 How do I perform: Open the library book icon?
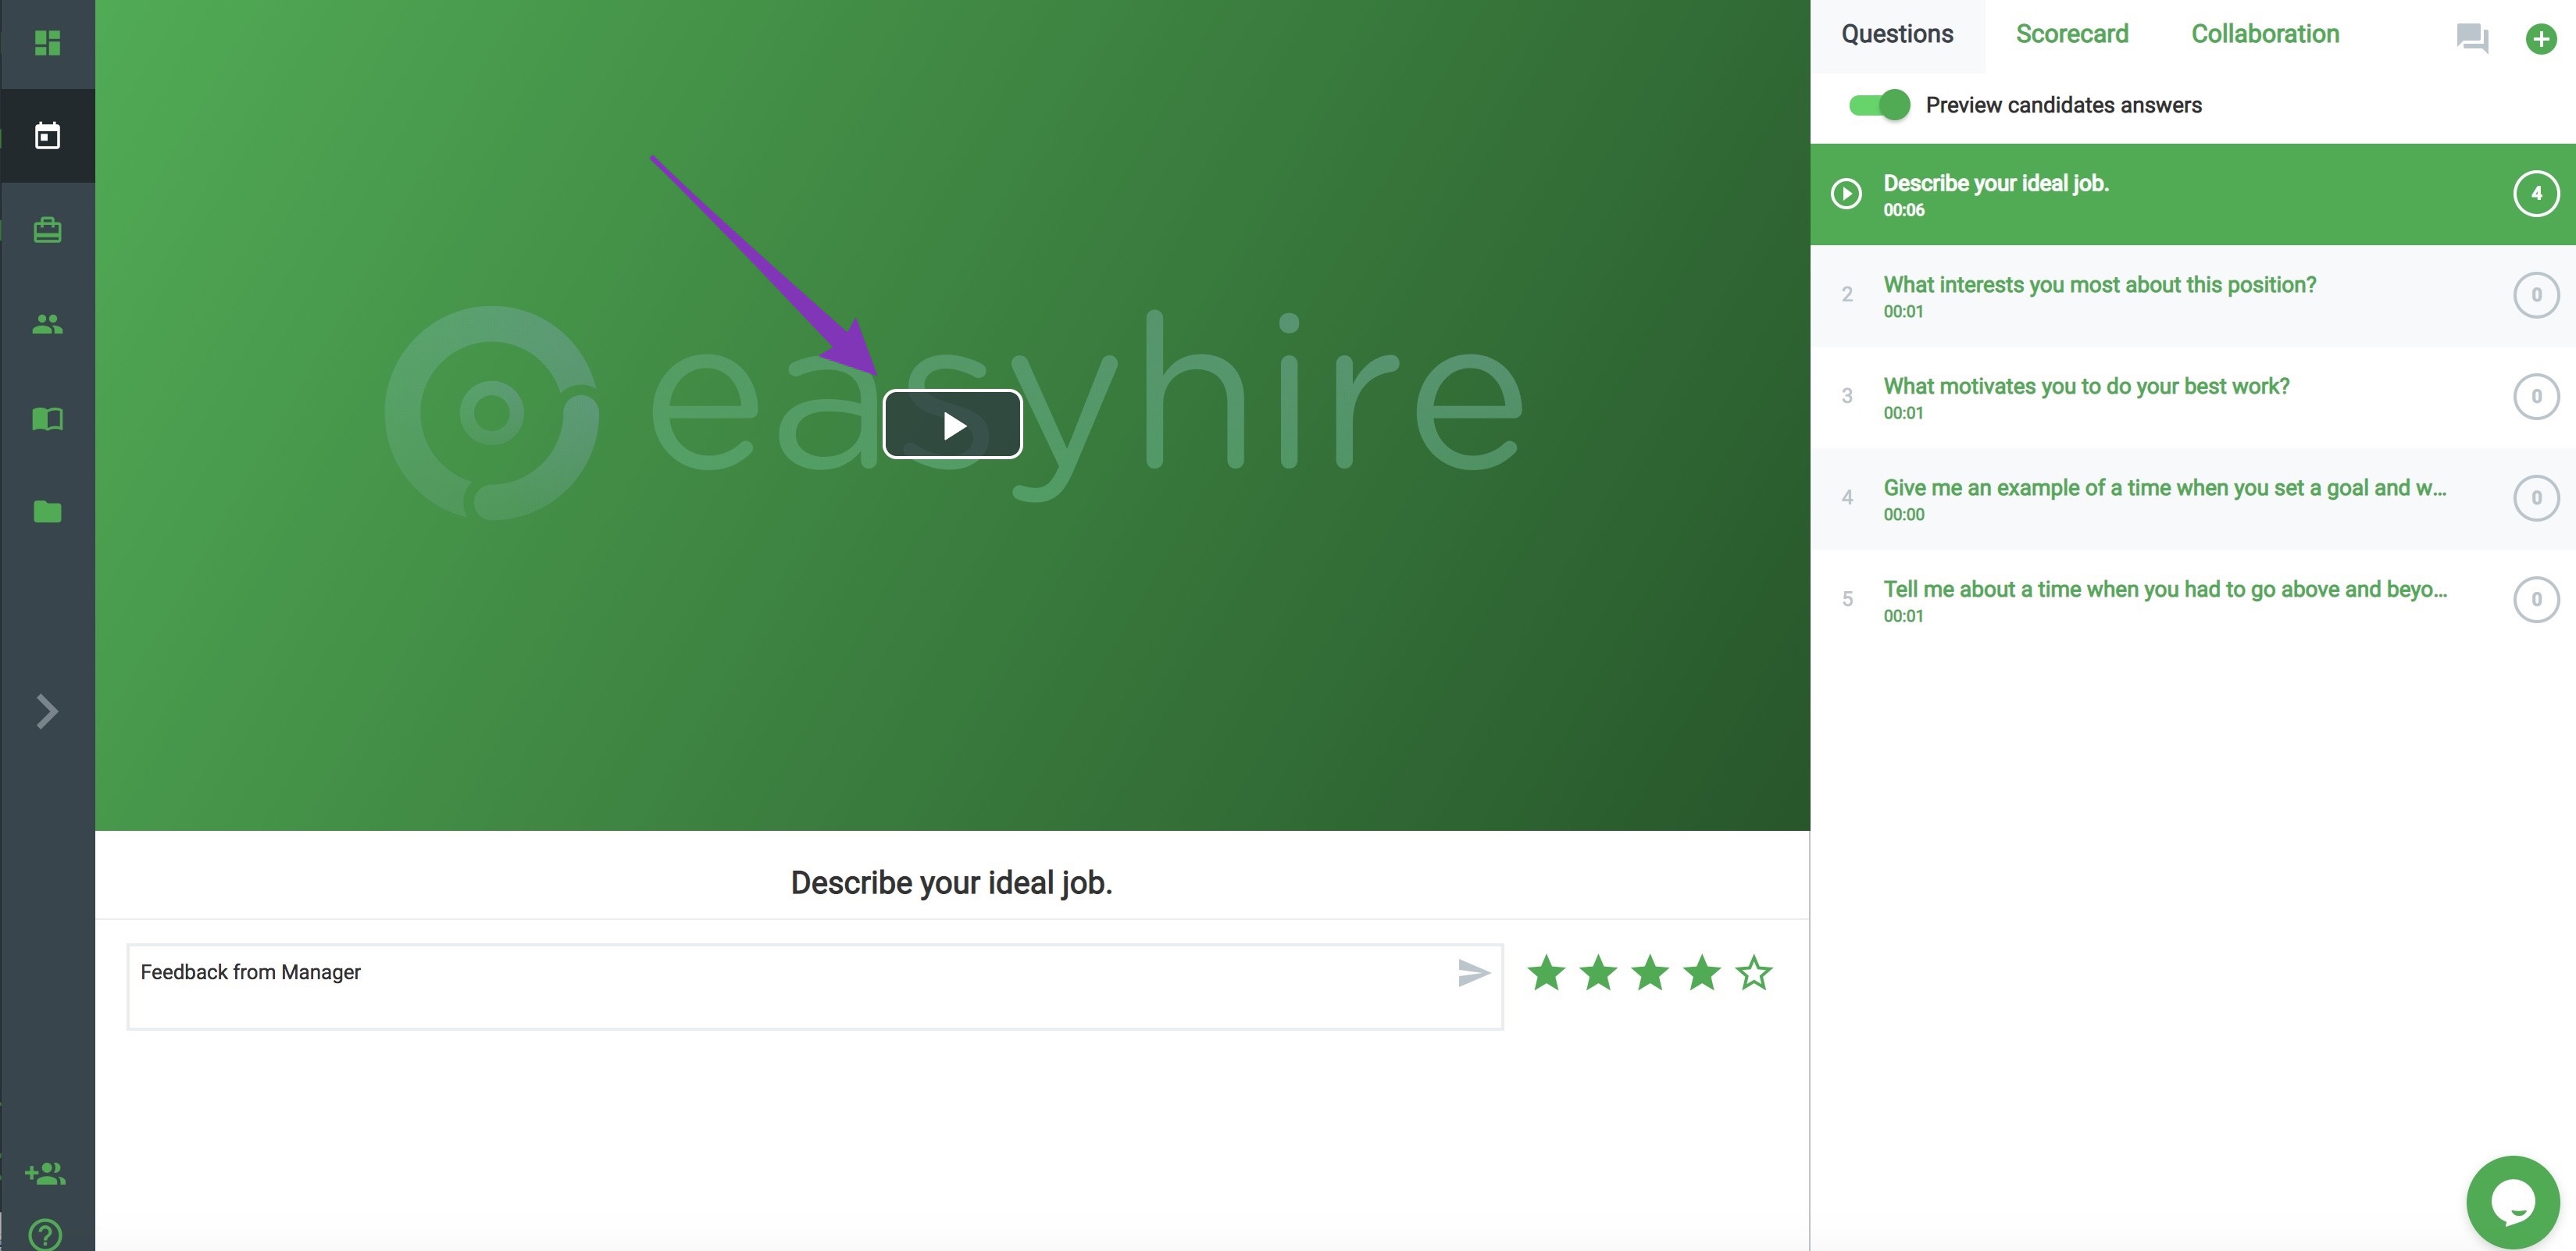(47, 418)
